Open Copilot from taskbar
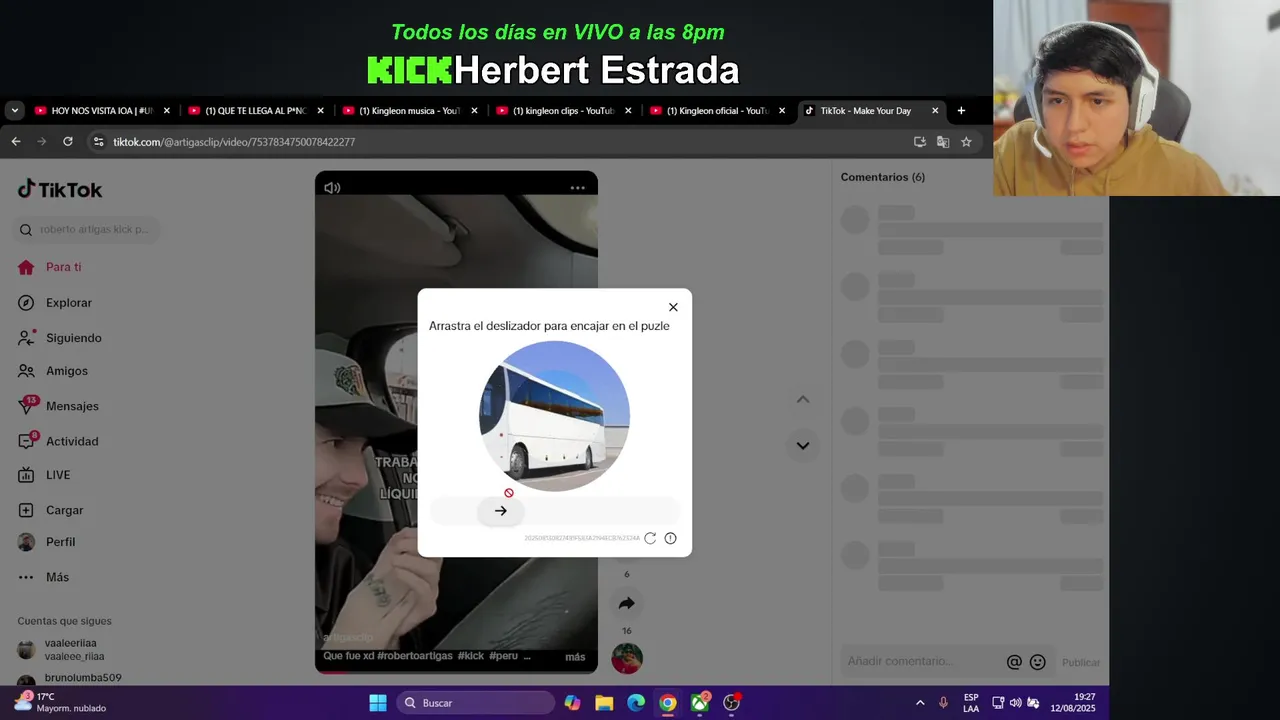The image size is (1280, 720). [572, 703]
